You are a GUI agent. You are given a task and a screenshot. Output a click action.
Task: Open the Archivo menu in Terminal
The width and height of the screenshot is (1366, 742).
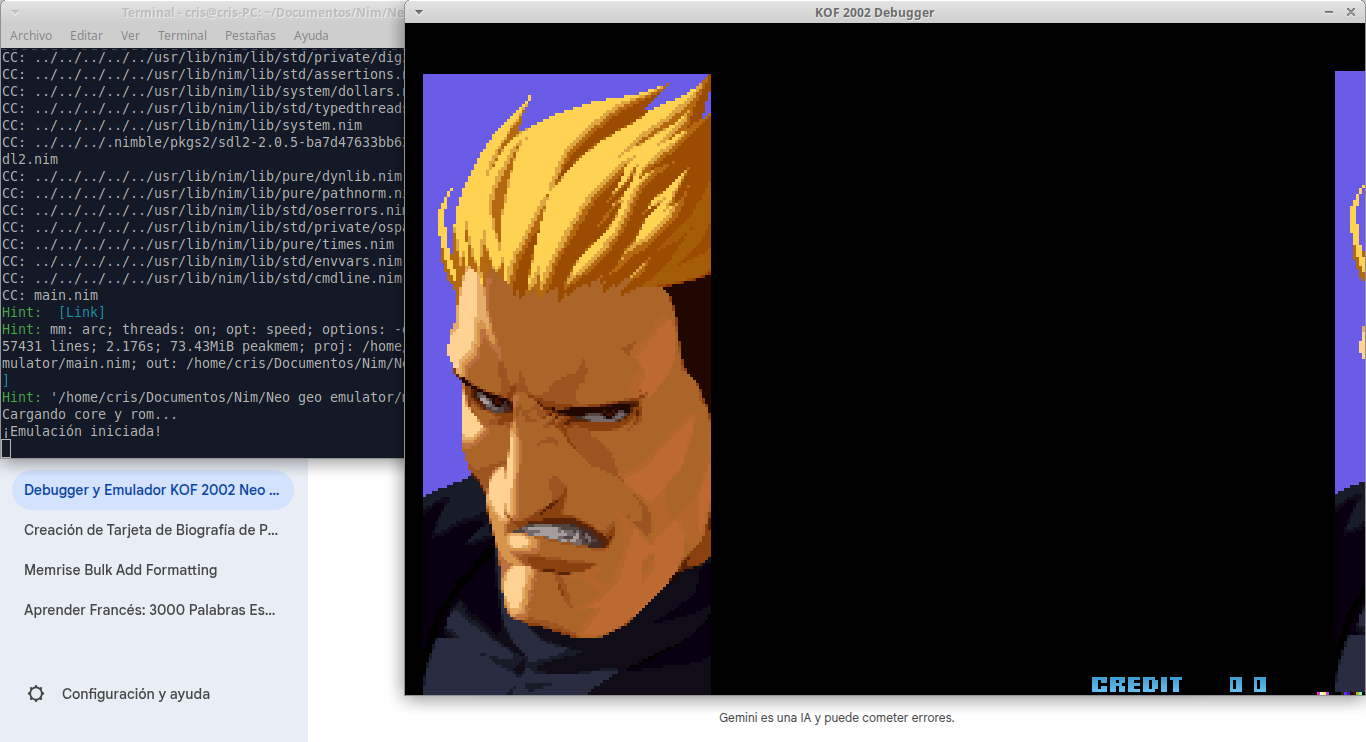point(31,35)
